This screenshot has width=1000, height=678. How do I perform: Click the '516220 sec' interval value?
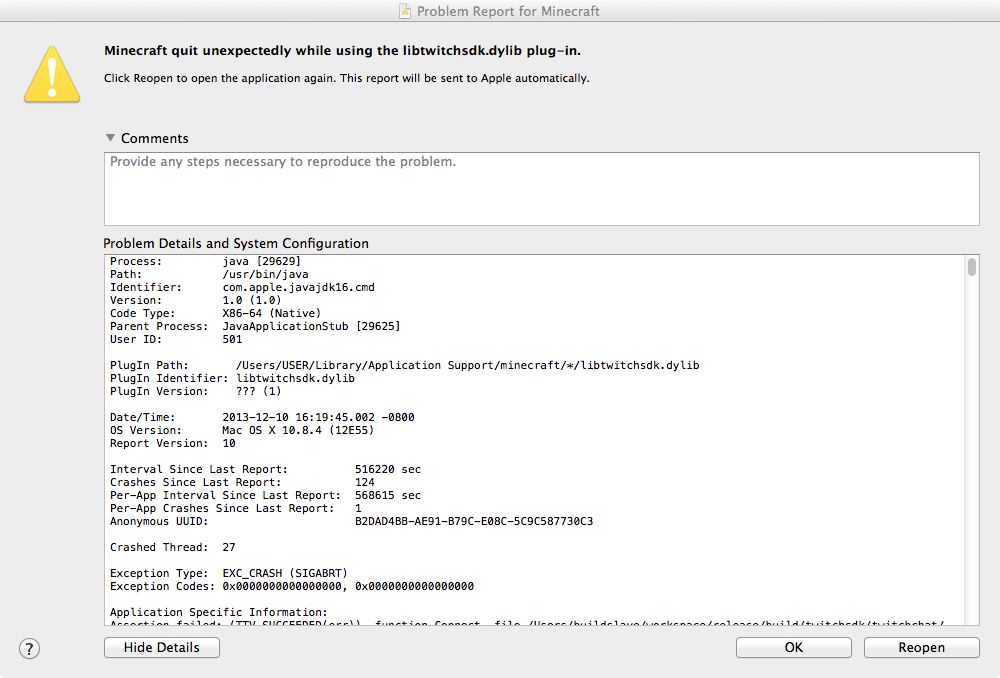pyautogui.click(x=388, y=469)
